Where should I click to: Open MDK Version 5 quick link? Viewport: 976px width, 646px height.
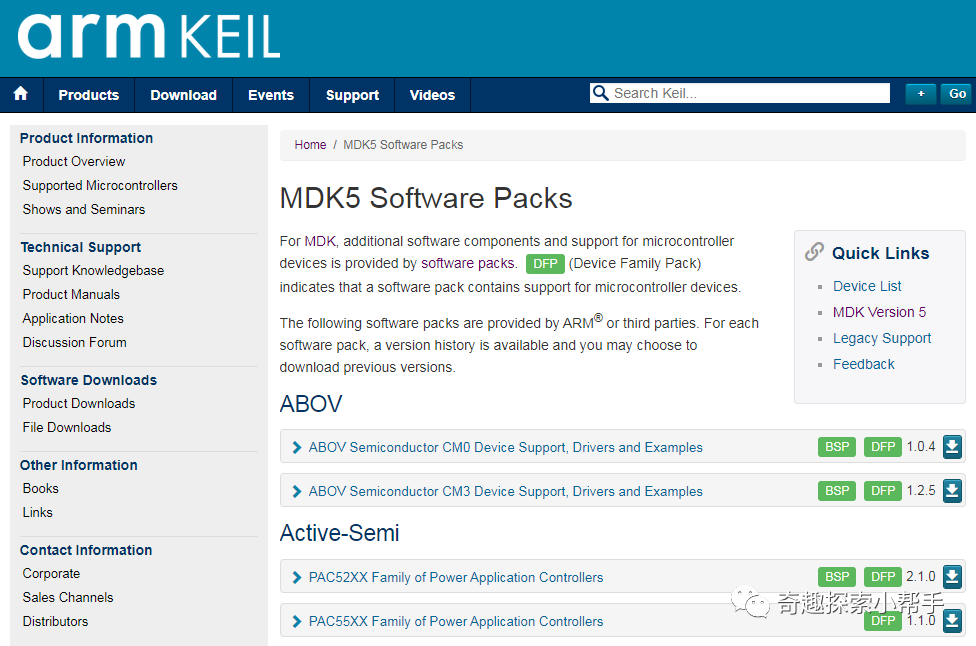[879, 312]
